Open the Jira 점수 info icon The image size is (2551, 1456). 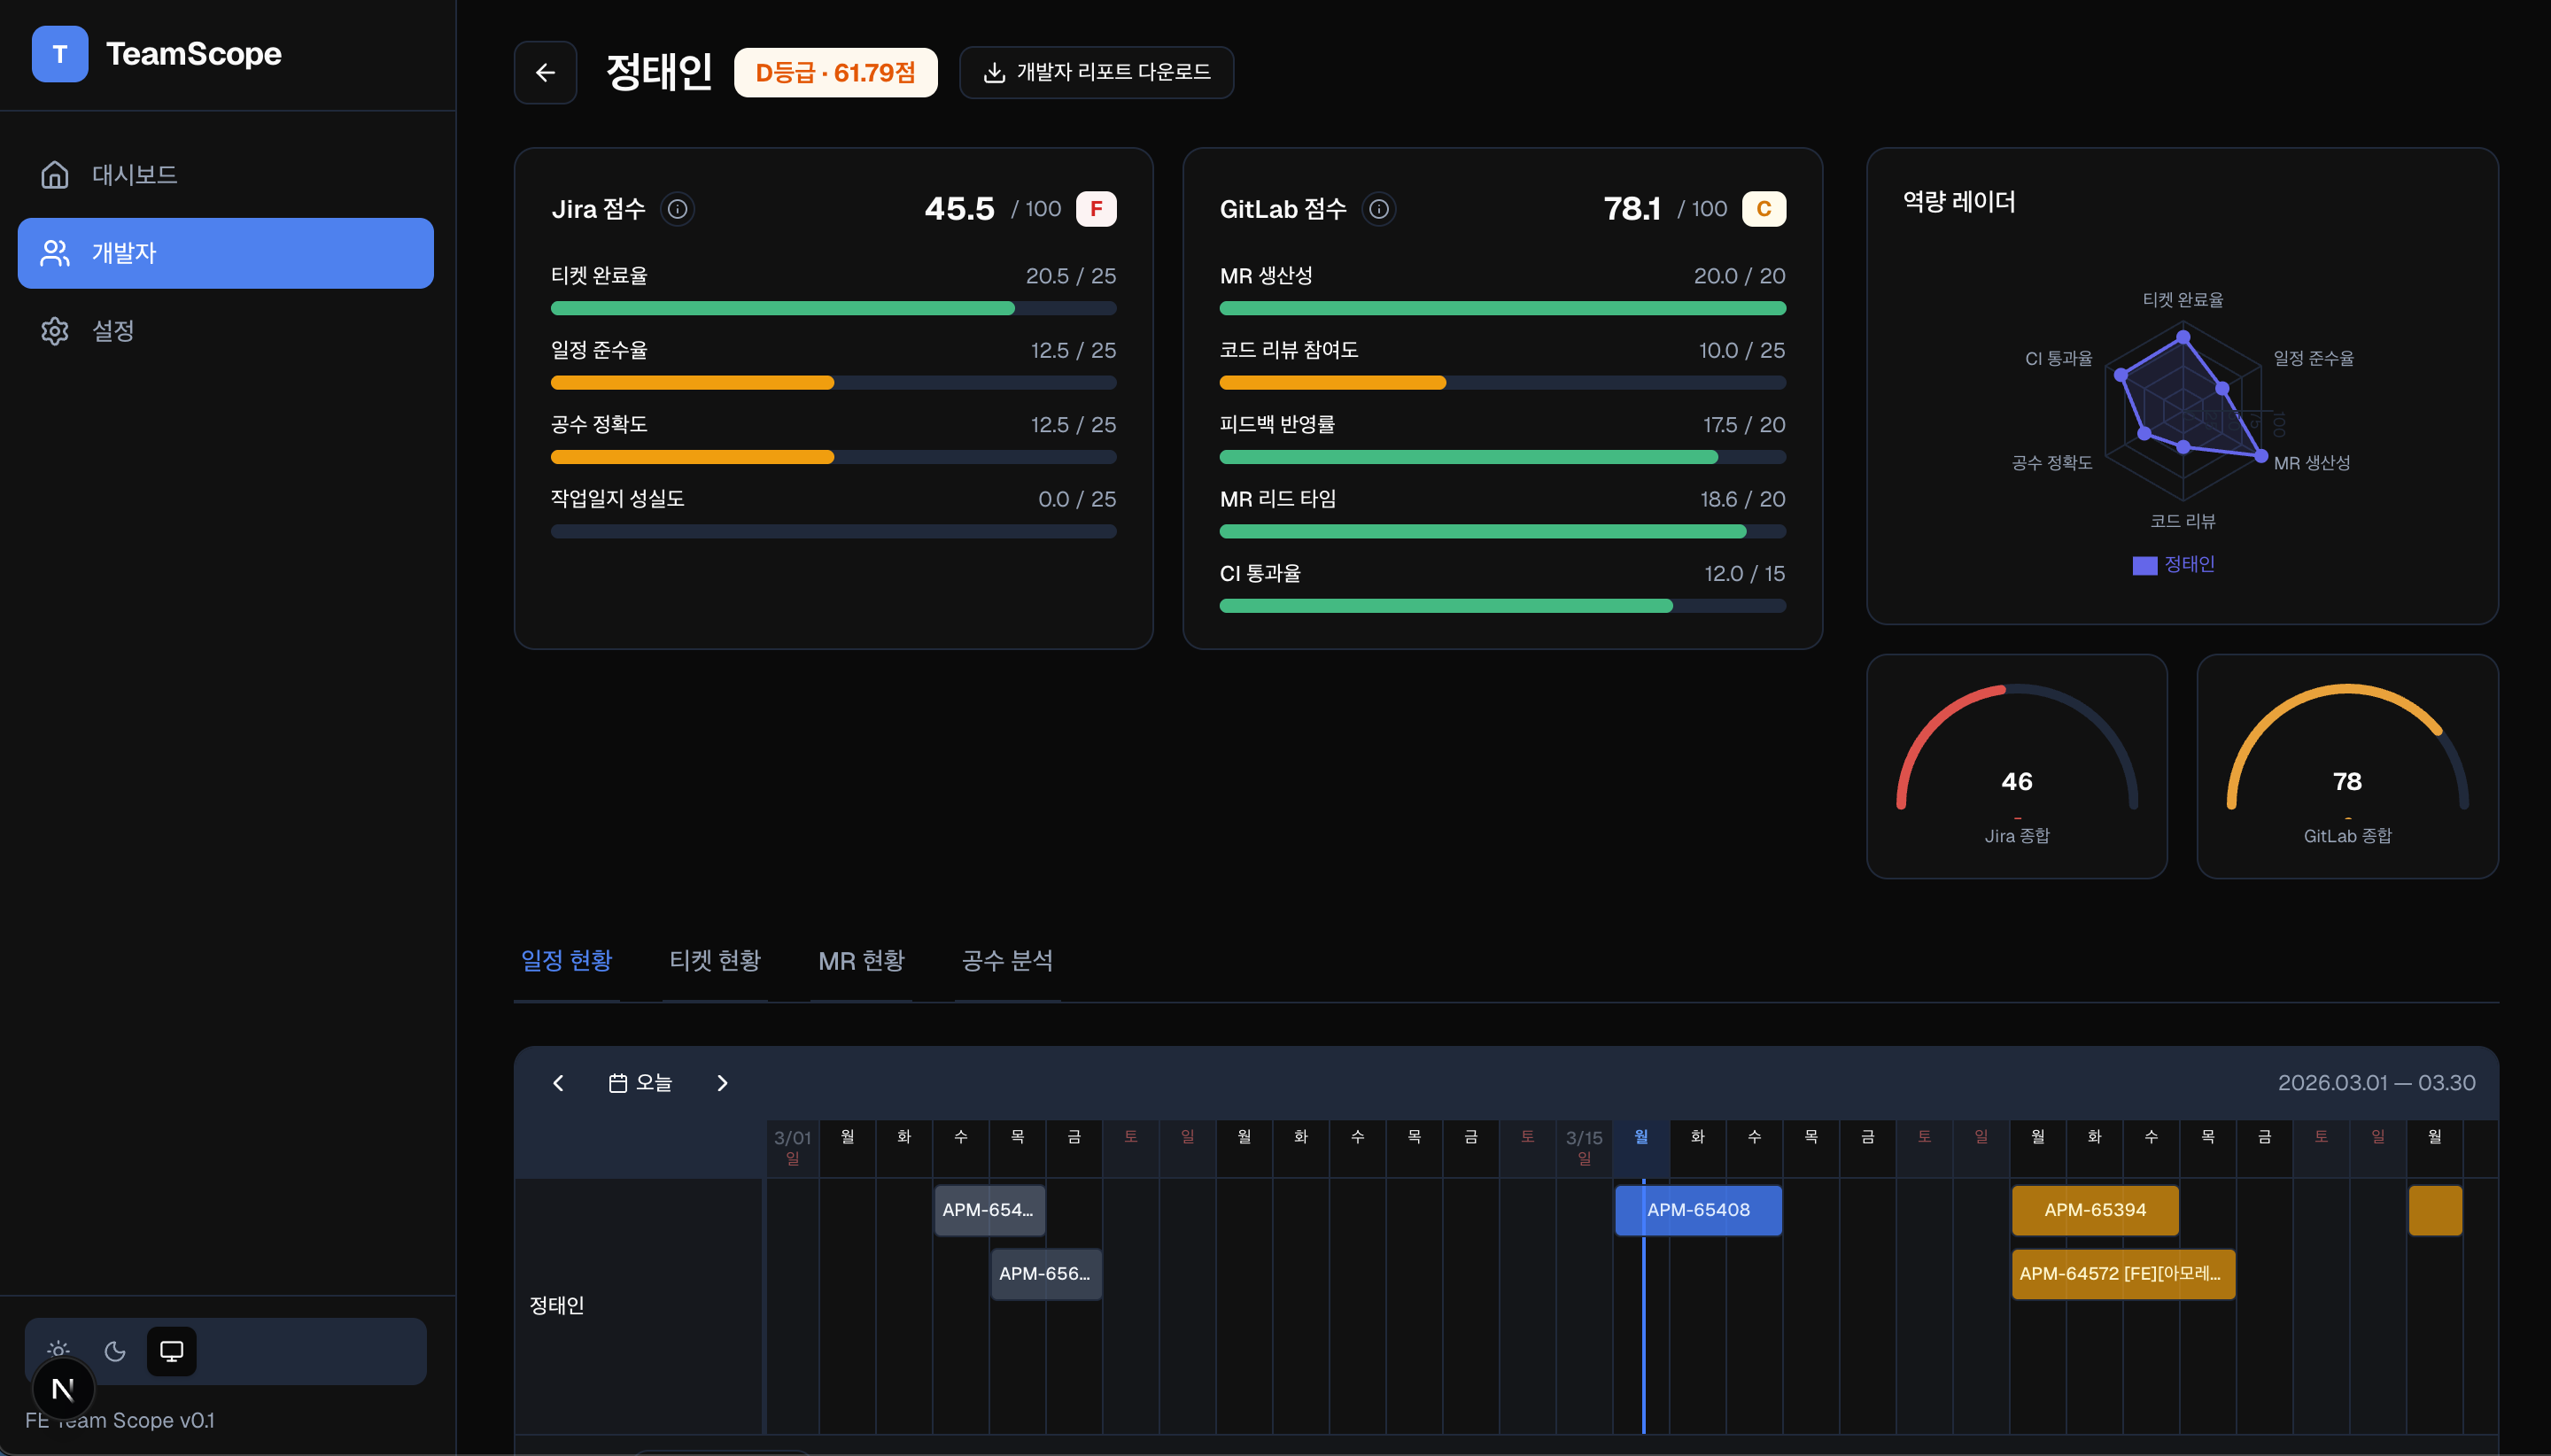(677, 209)
